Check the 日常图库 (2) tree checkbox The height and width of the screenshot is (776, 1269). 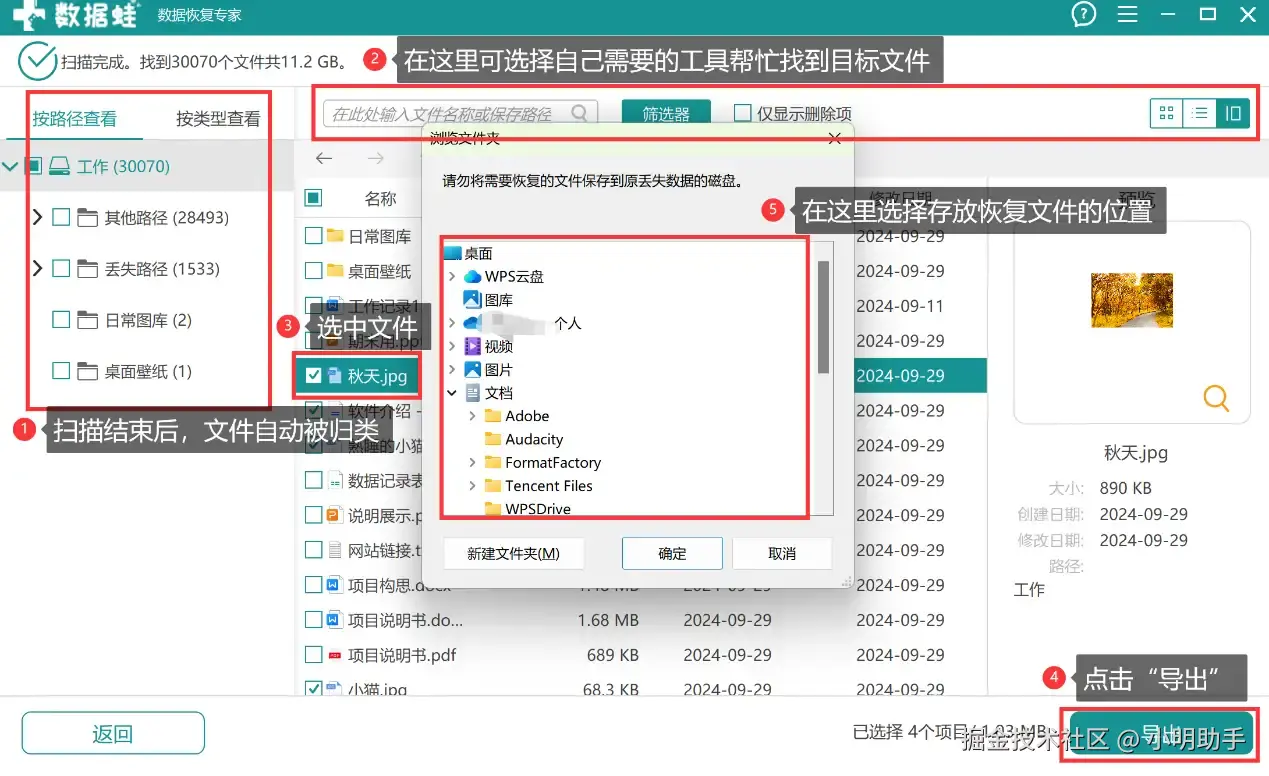point(61,320)
